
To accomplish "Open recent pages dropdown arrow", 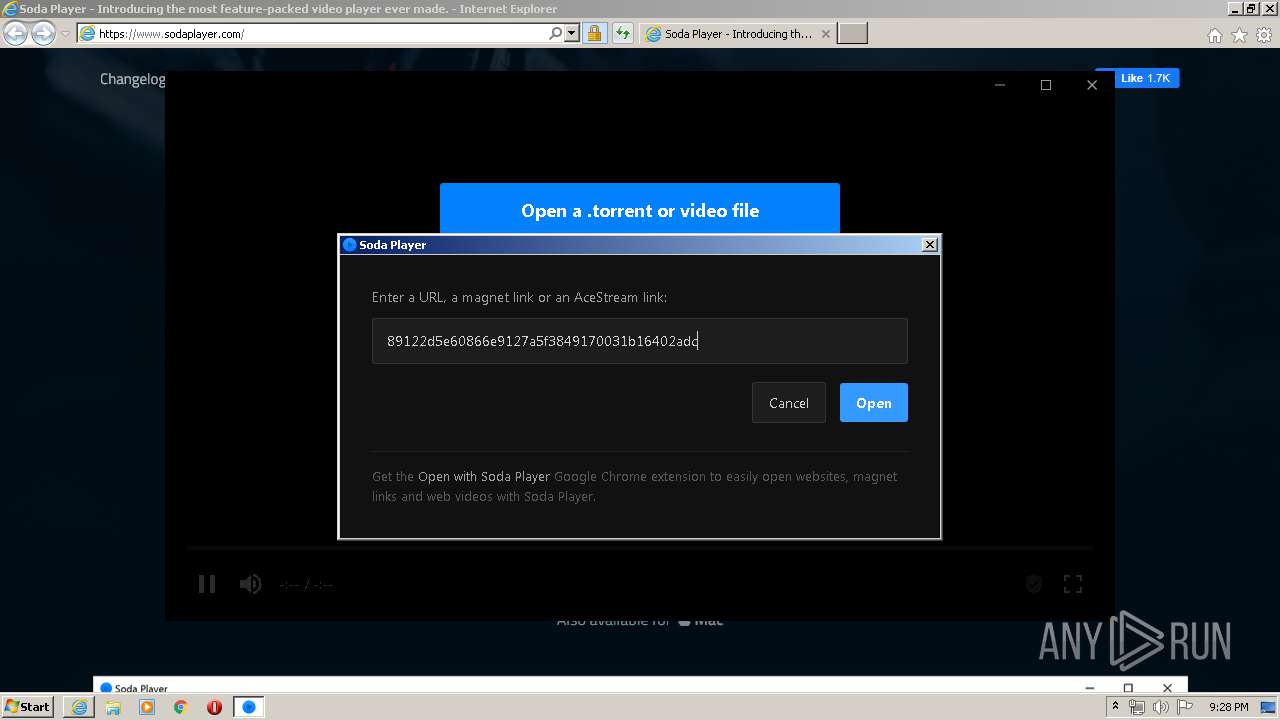I will tap(65, 34).
